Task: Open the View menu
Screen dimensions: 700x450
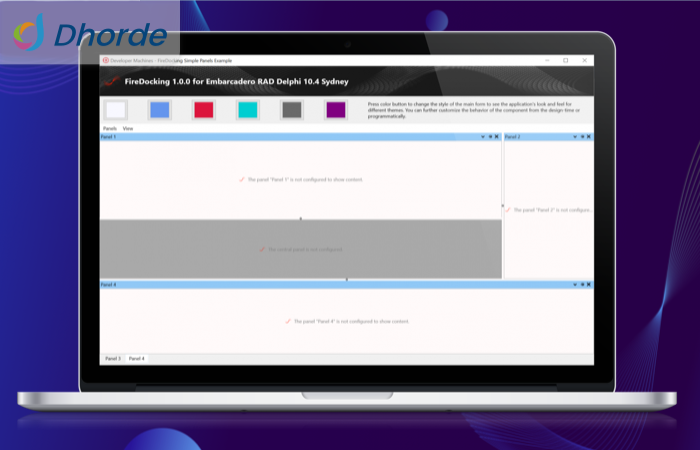Action: point(128,129)
